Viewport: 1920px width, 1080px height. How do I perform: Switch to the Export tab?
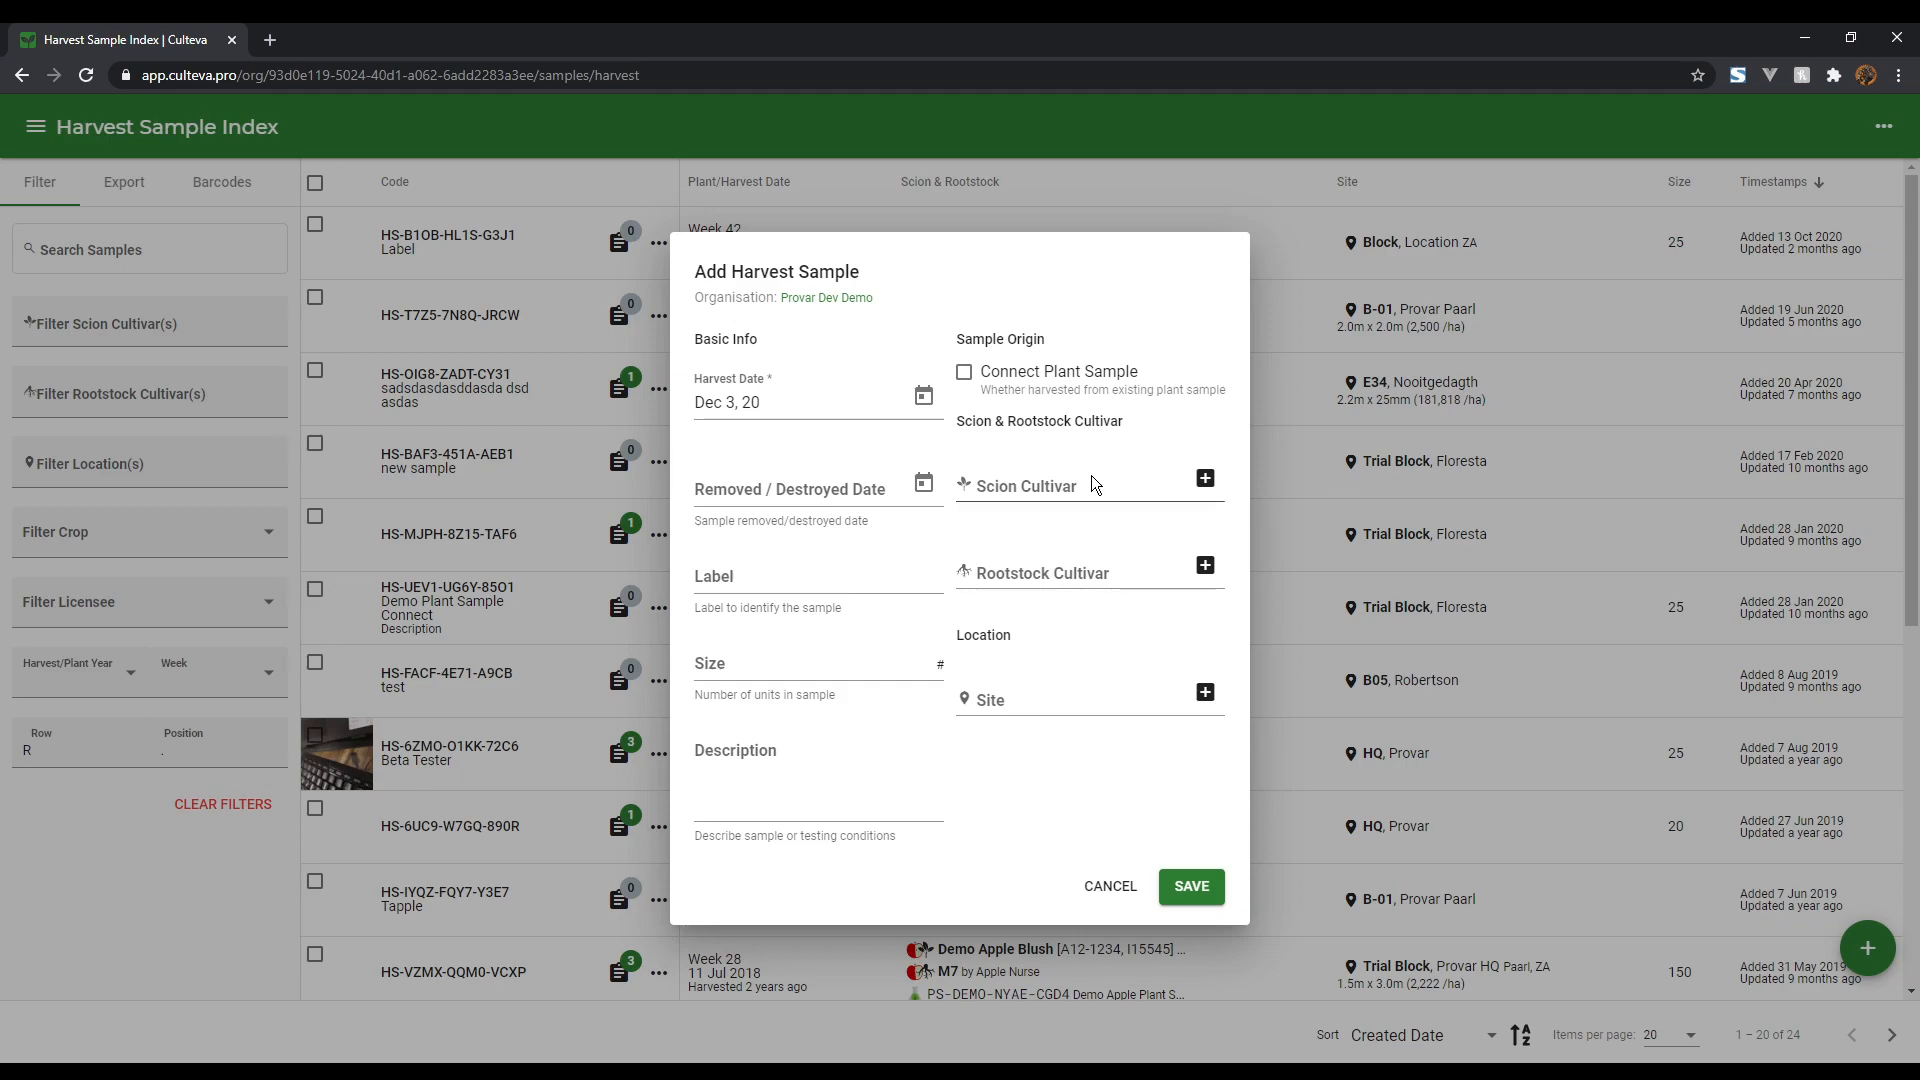coord(123,182)
